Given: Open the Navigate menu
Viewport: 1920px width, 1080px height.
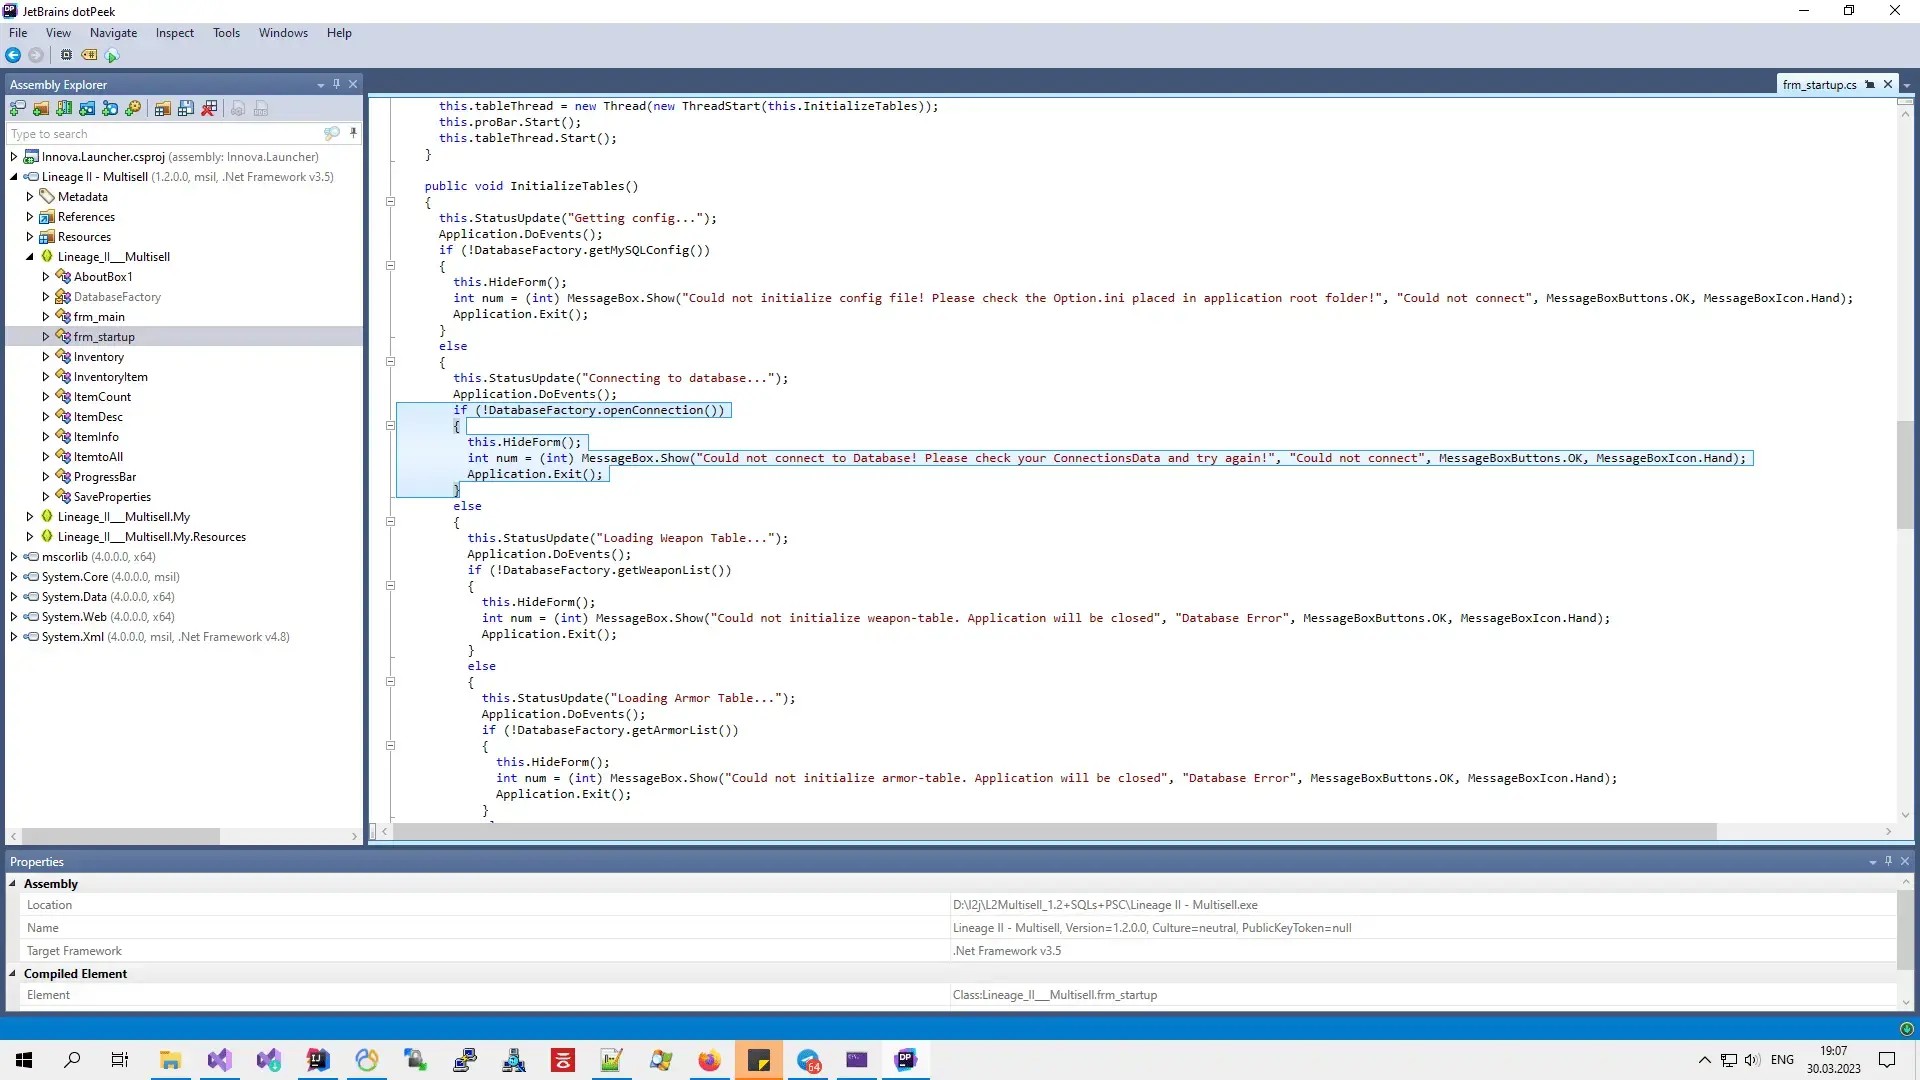Looking at the screenshot, I should (113, 32).
